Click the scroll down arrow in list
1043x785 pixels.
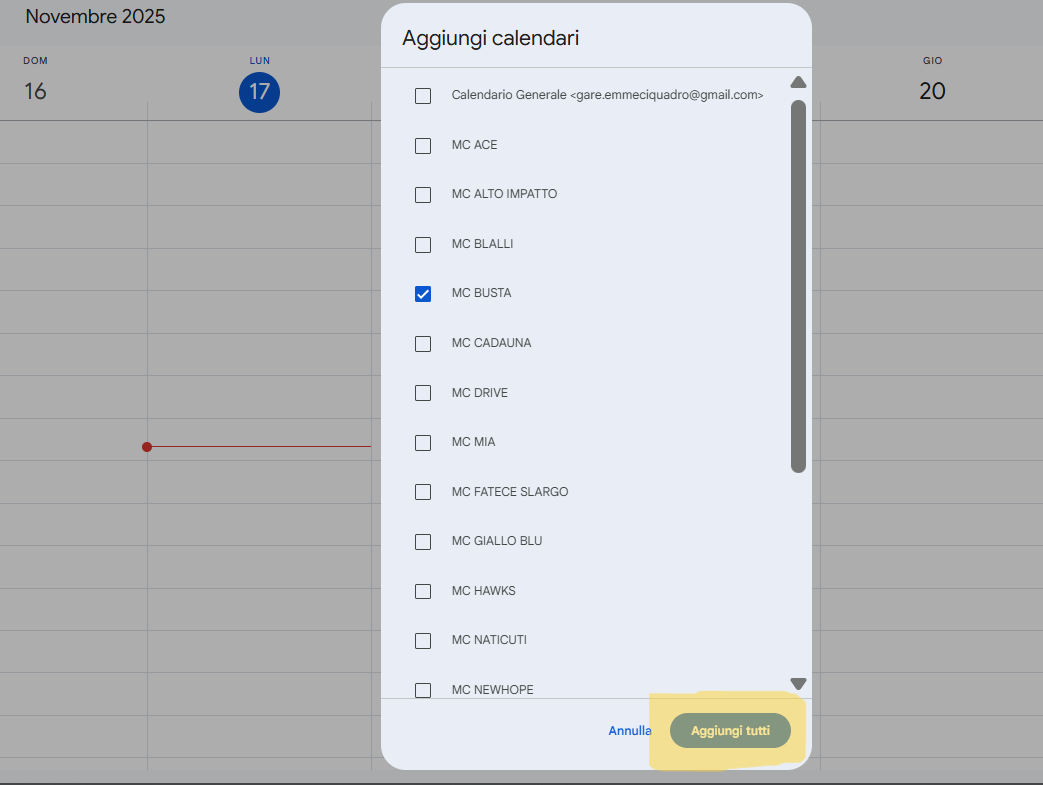click(798, 684)
